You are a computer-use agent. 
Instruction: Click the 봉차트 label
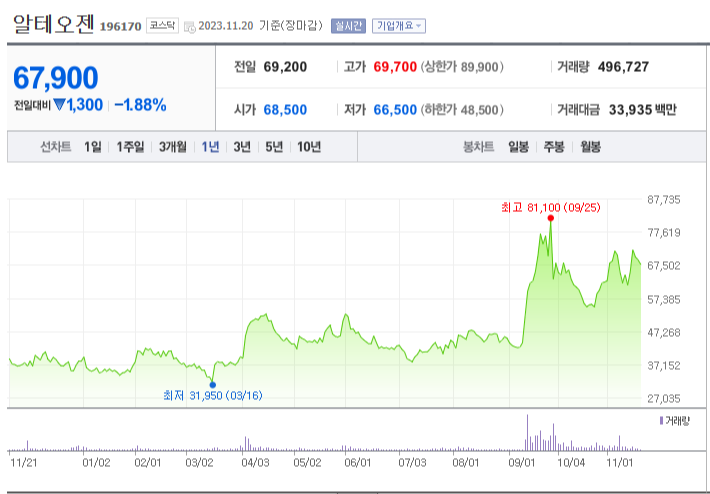(x=478, y=147)
